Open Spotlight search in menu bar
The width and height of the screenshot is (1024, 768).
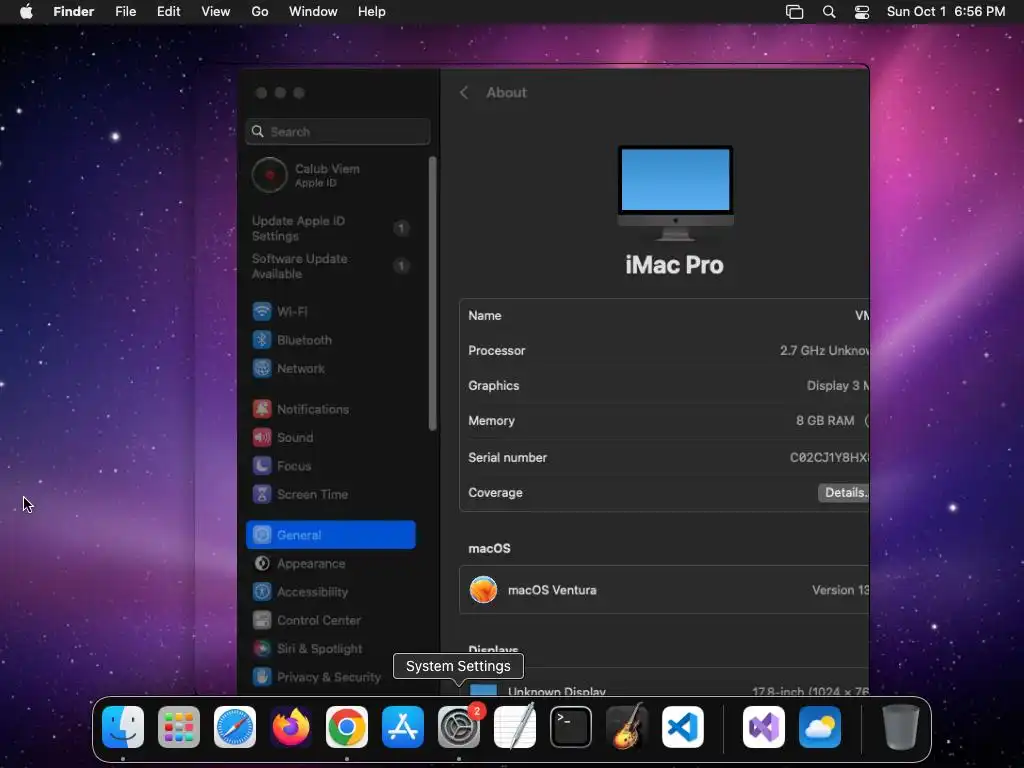click(x=829, y=12)
